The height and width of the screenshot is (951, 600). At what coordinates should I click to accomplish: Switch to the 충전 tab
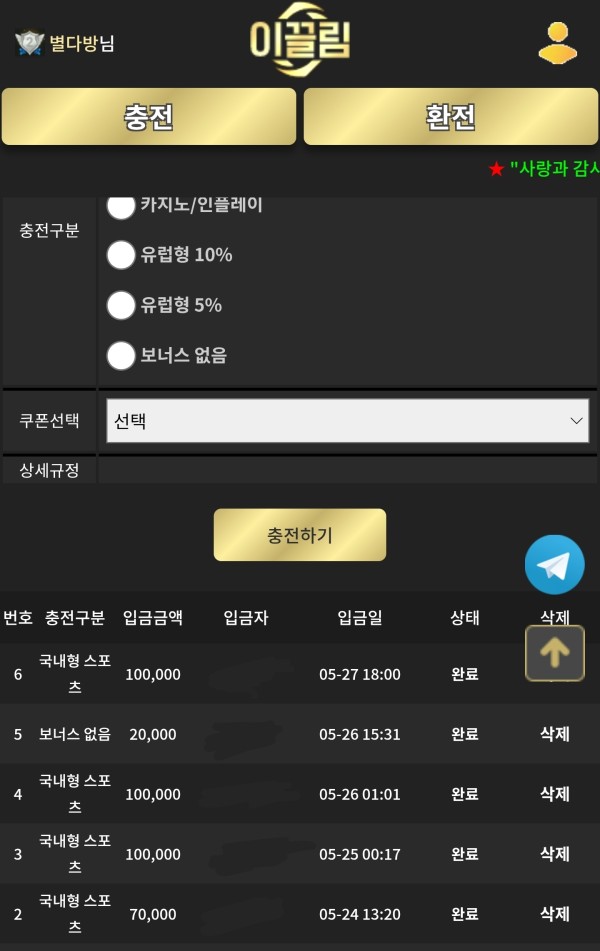point(149,117)
